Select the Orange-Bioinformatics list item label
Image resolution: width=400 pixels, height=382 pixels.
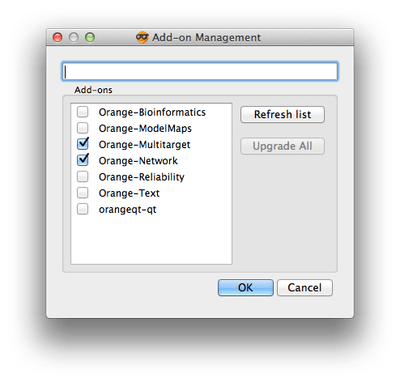click(152, 112)
